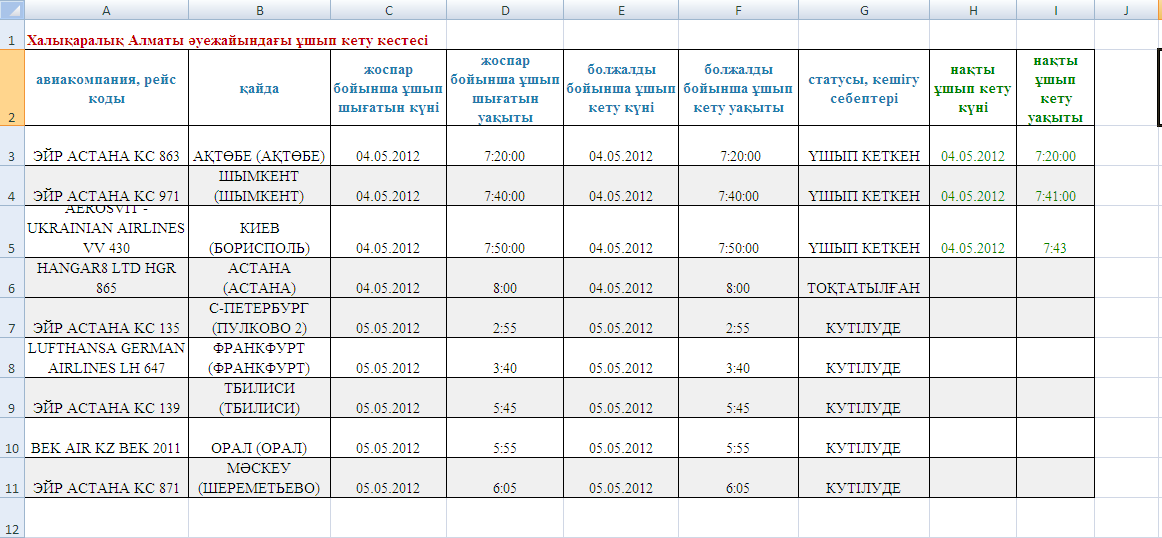The width and height of the screenshot is (1162, 538).
Task: Select row 3 header
Action: pyautogui.click(x=12, y=145)
